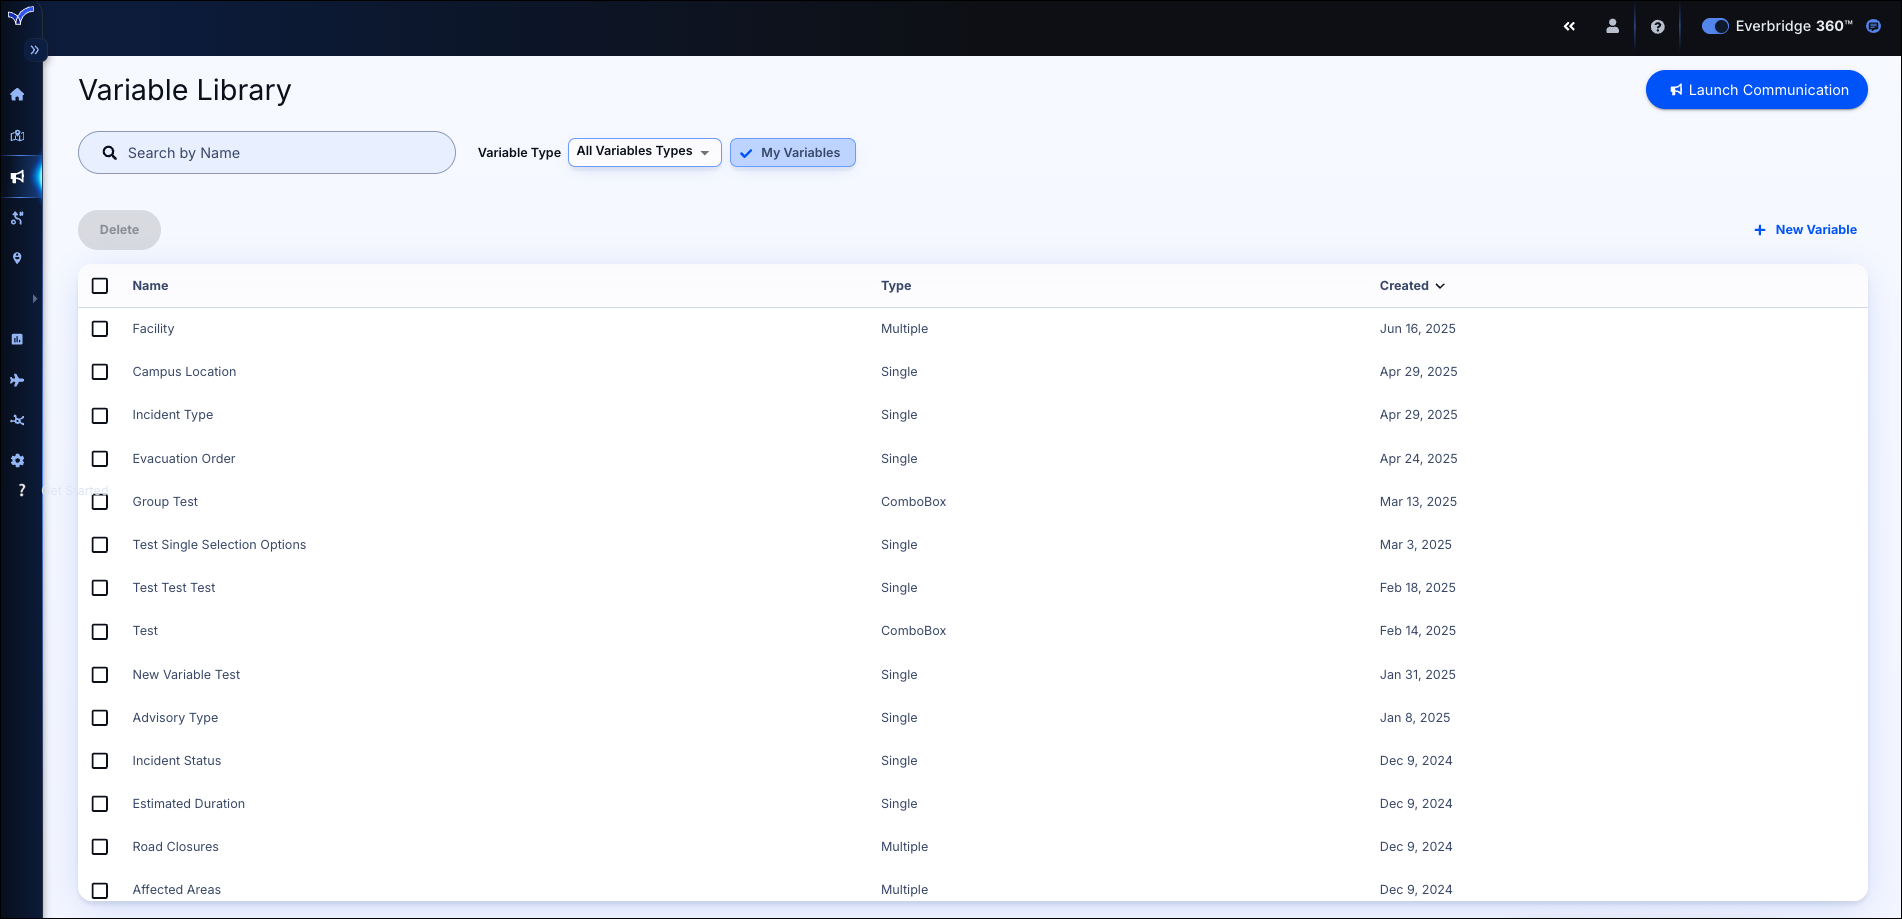Check the Test Single Selection Options checkbox
This screenshot has height=919, width=1902.
(100, 545)
